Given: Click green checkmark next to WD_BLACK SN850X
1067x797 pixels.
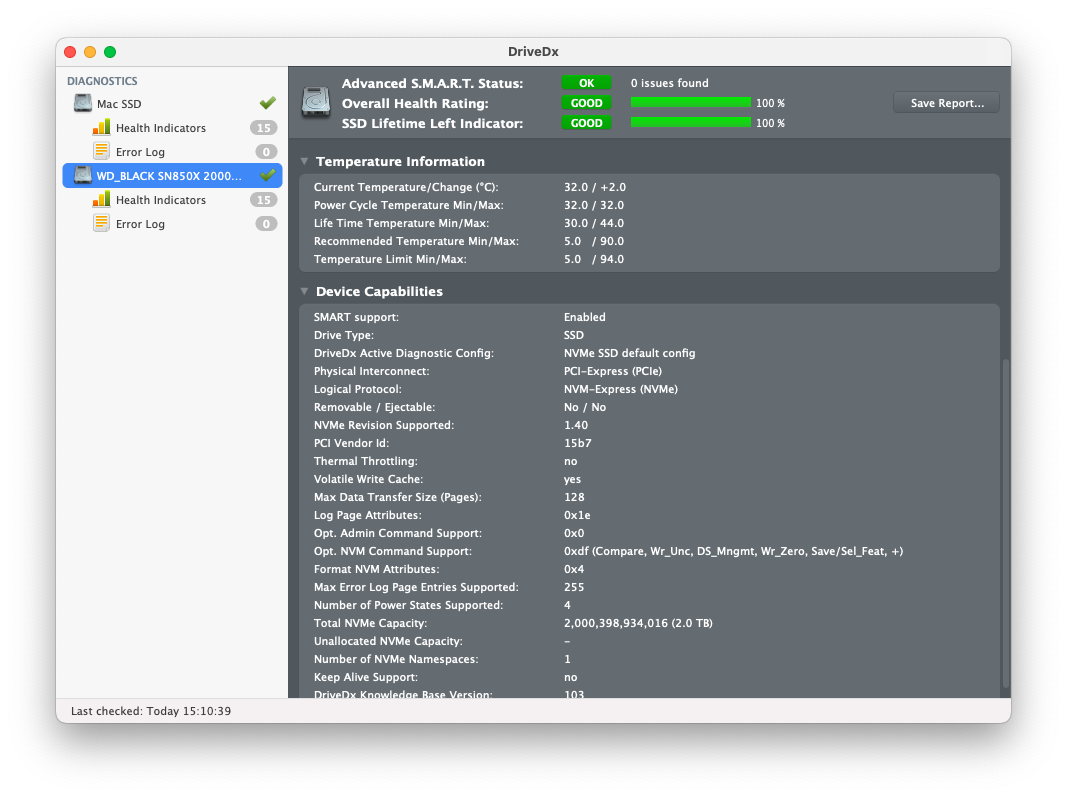Looking at the screenshot, I should click(267, 175).
